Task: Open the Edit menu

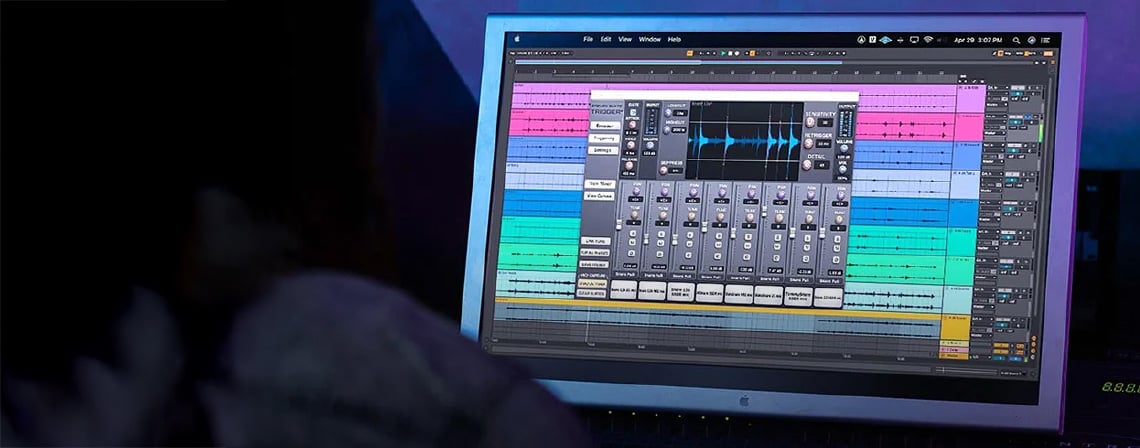Action: pyautogui.click(x=606, y=39)
